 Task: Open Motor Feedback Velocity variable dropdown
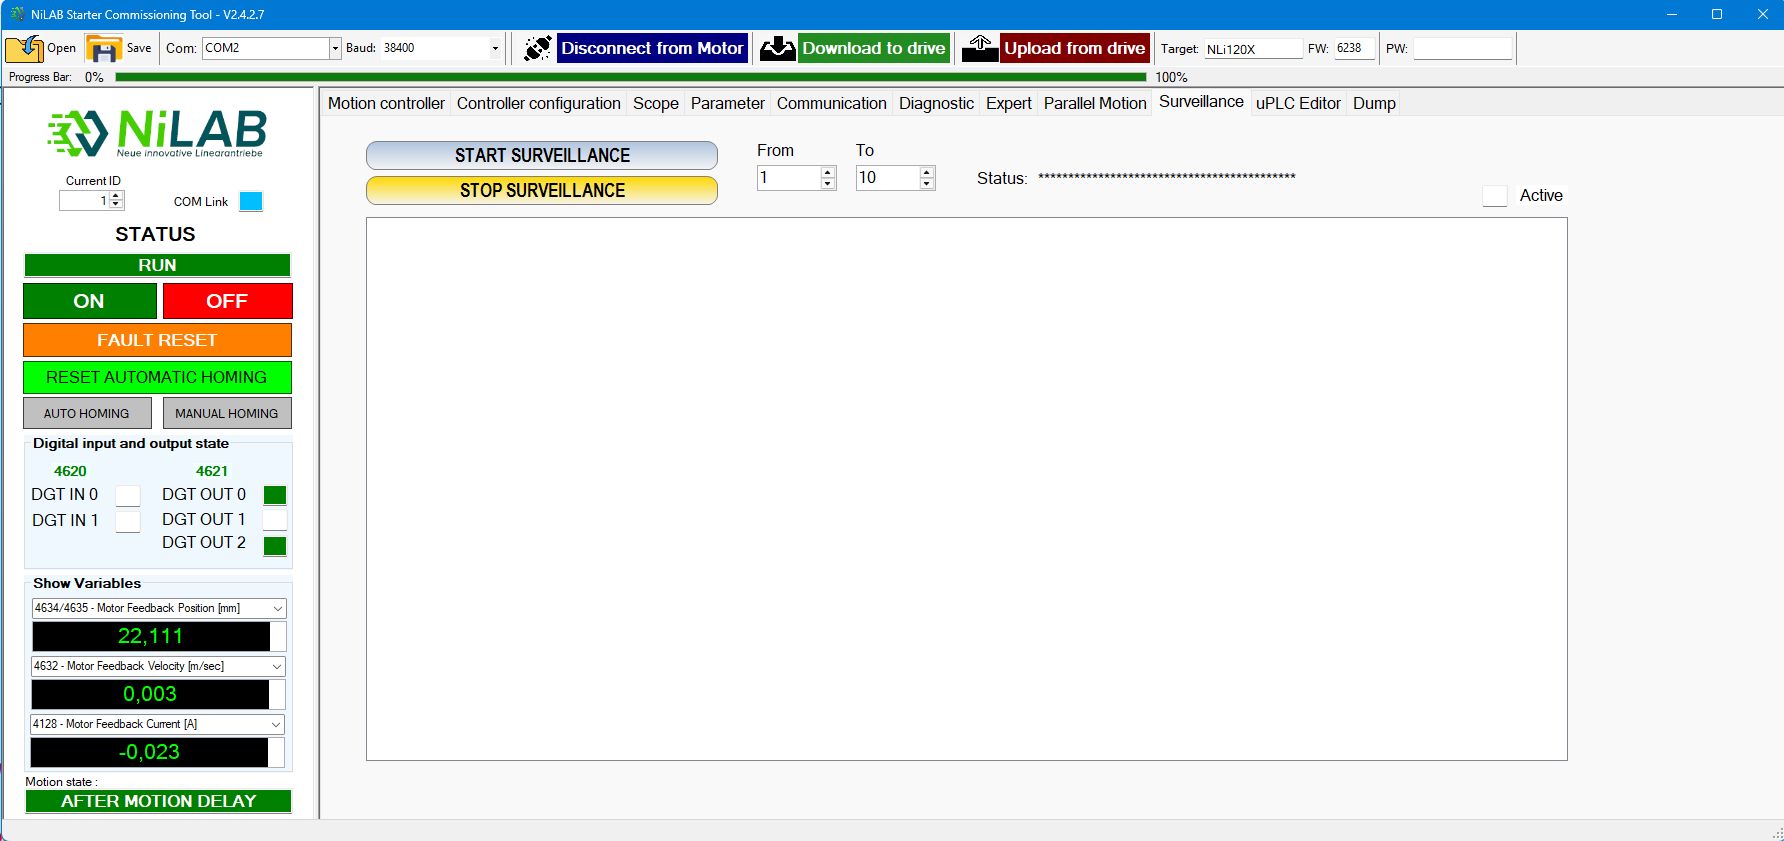[x=277, y=666]
